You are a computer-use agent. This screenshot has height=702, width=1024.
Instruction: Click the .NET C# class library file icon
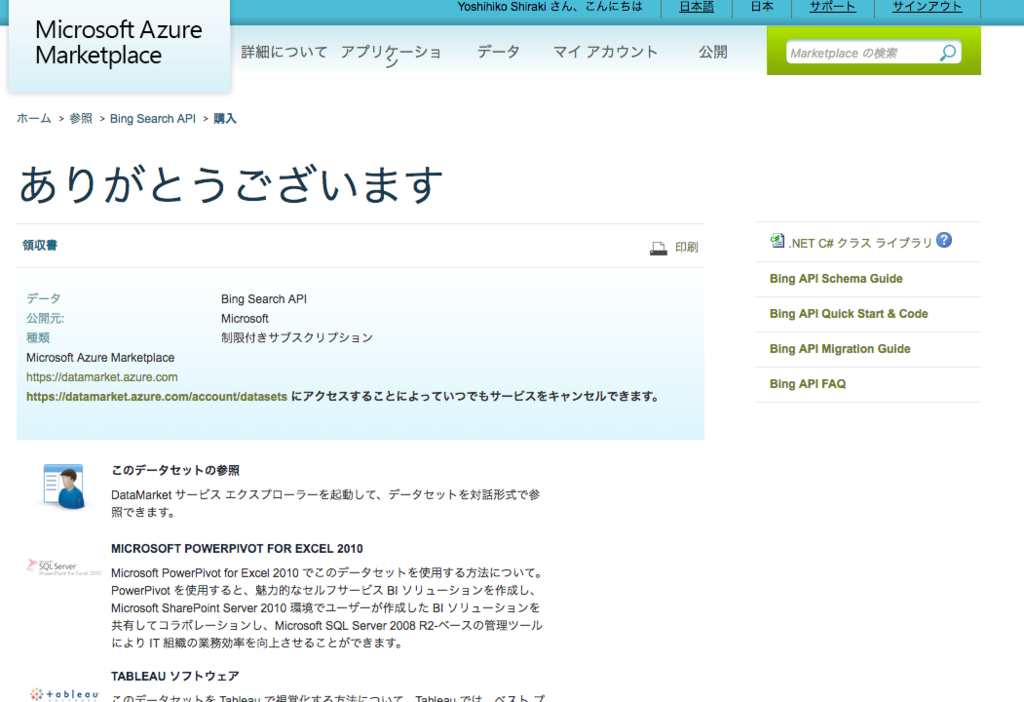pos(777,241)
